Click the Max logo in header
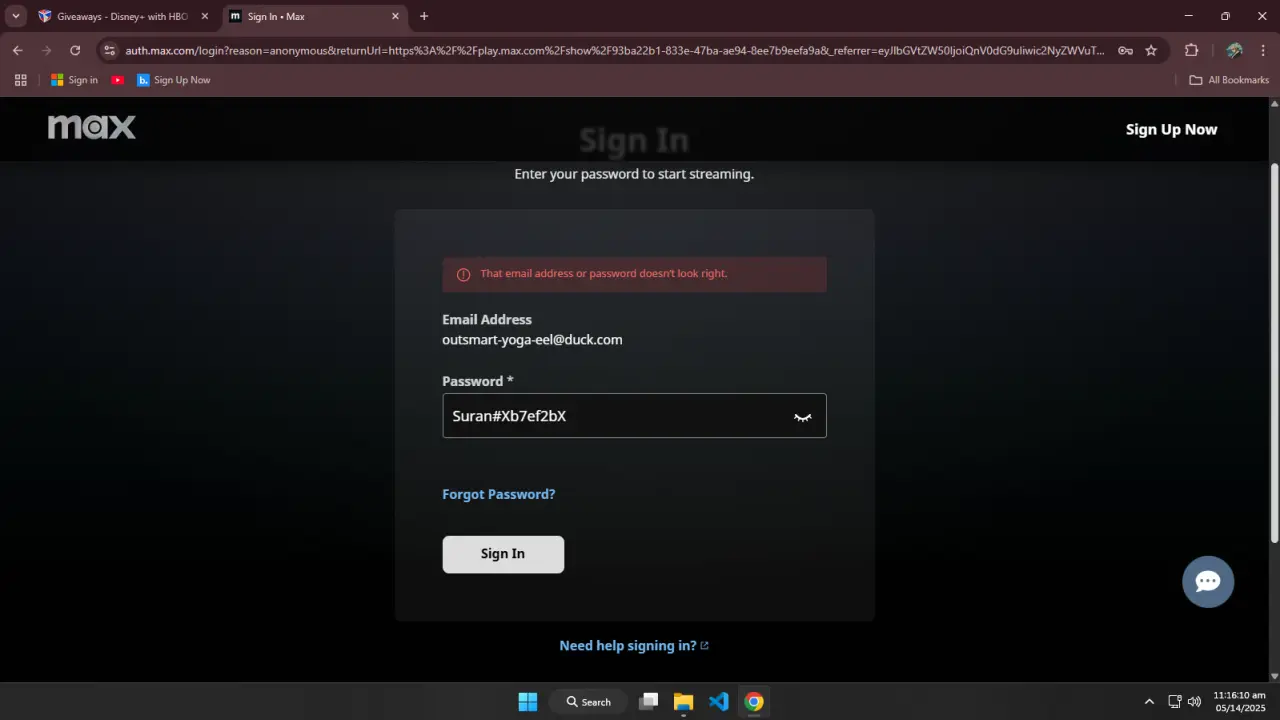The width and height of the screenshot is (1280, 720). point(92,127)
